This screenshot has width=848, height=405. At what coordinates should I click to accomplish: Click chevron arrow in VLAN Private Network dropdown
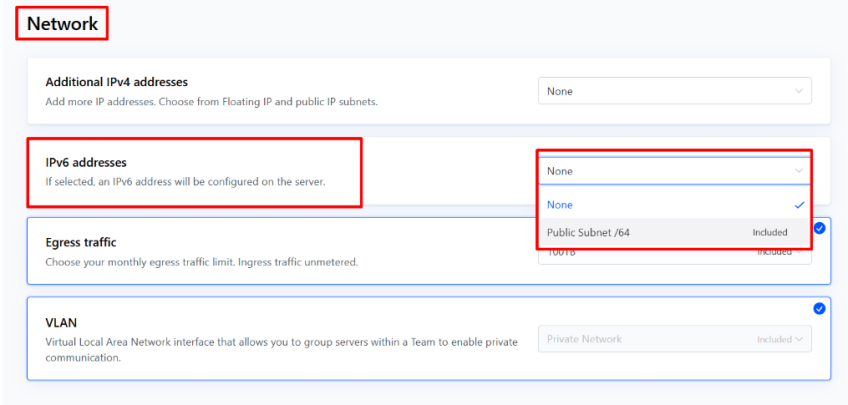pyautogui.click(x=800, y=339)
